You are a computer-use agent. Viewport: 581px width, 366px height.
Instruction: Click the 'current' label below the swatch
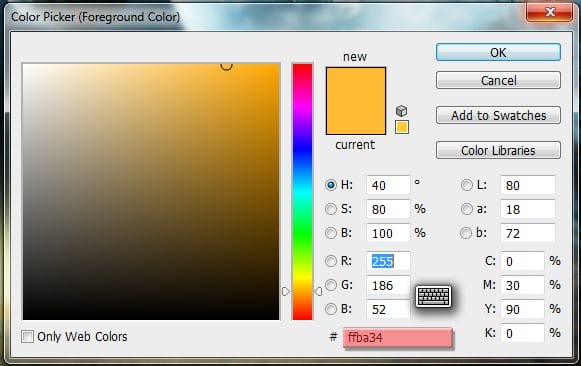click(x=355, y=144)
